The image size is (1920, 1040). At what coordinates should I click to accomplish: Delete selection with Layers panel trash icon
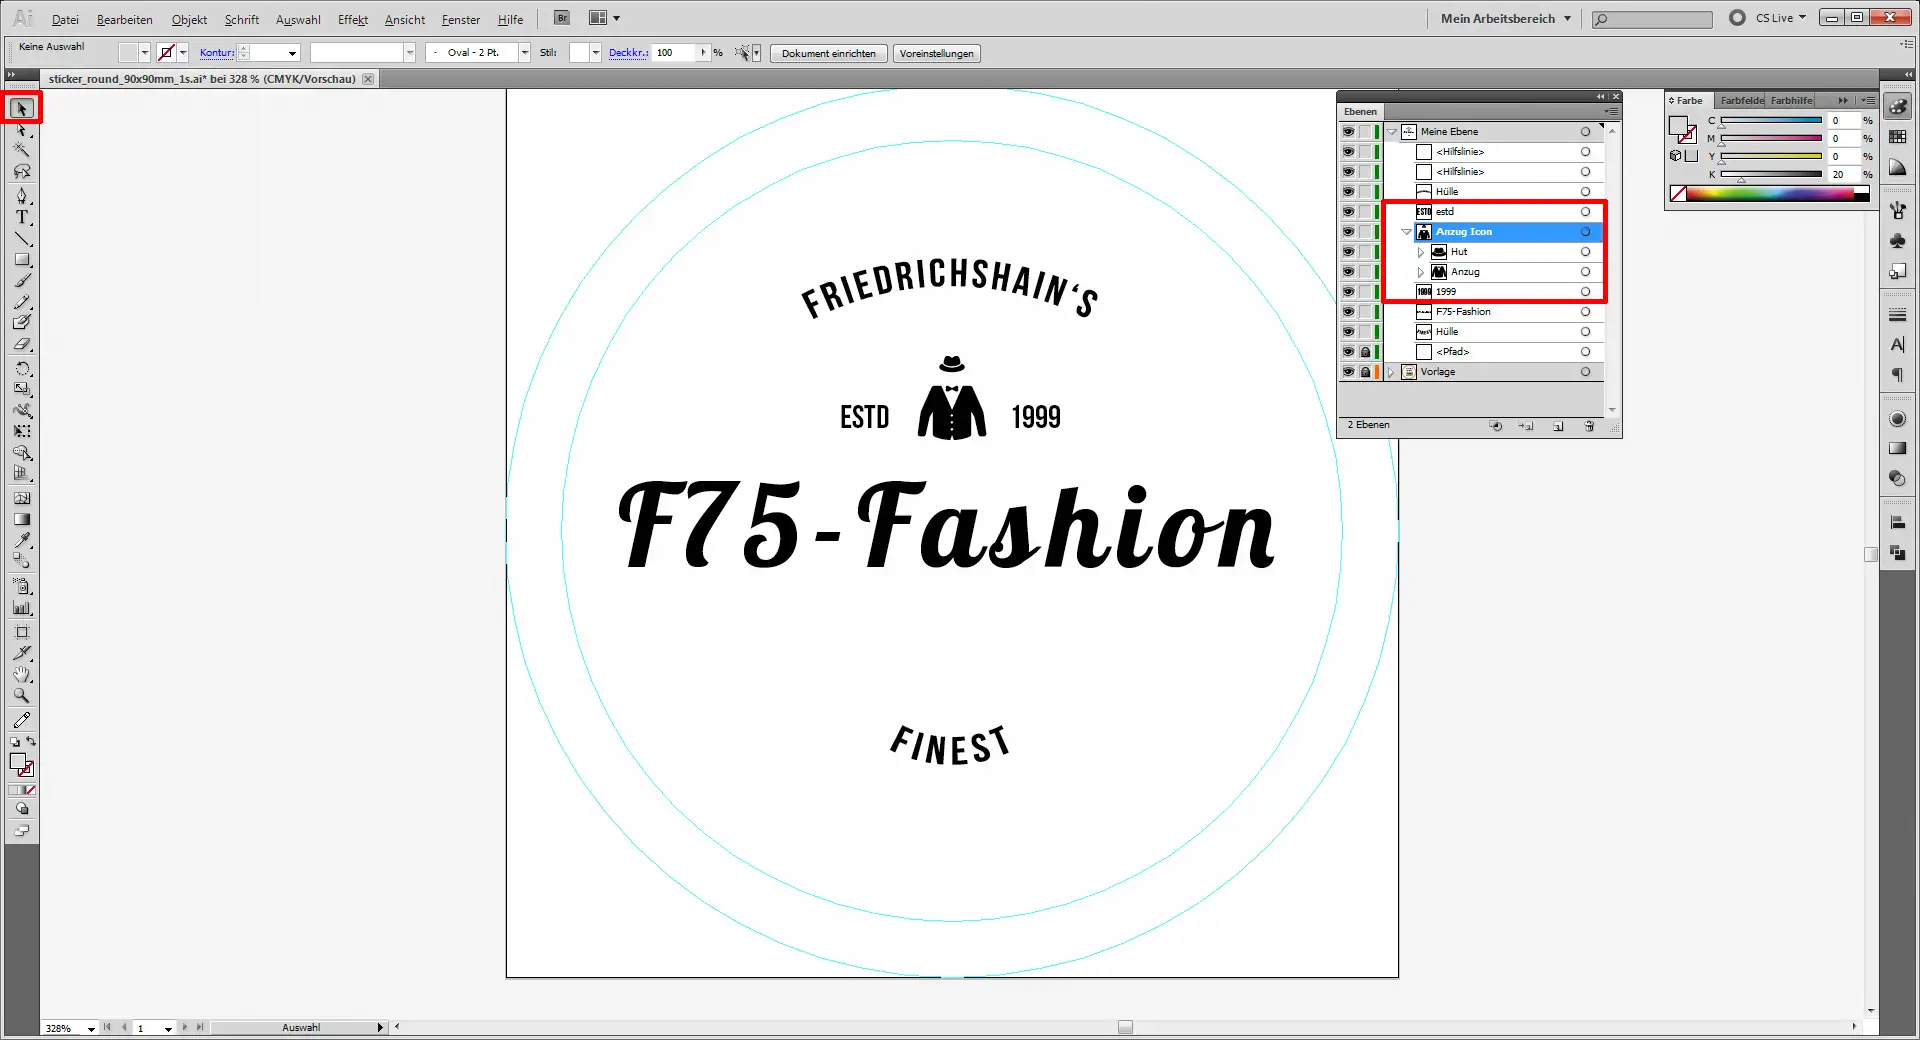(1589, 426)
